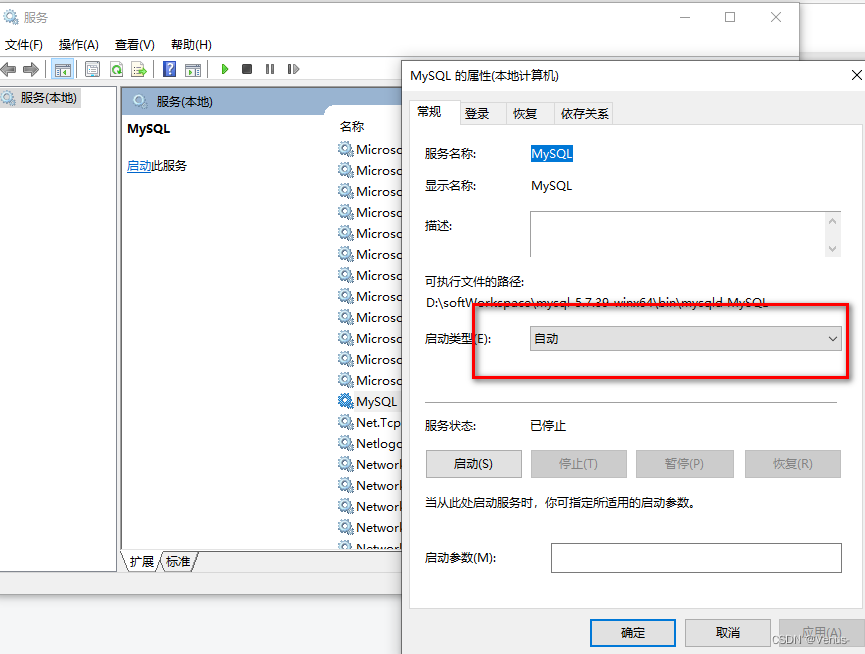This screenshot has height=654, width=865.
Task: Maximize the 服务 window
Action: tap(730, 18)
